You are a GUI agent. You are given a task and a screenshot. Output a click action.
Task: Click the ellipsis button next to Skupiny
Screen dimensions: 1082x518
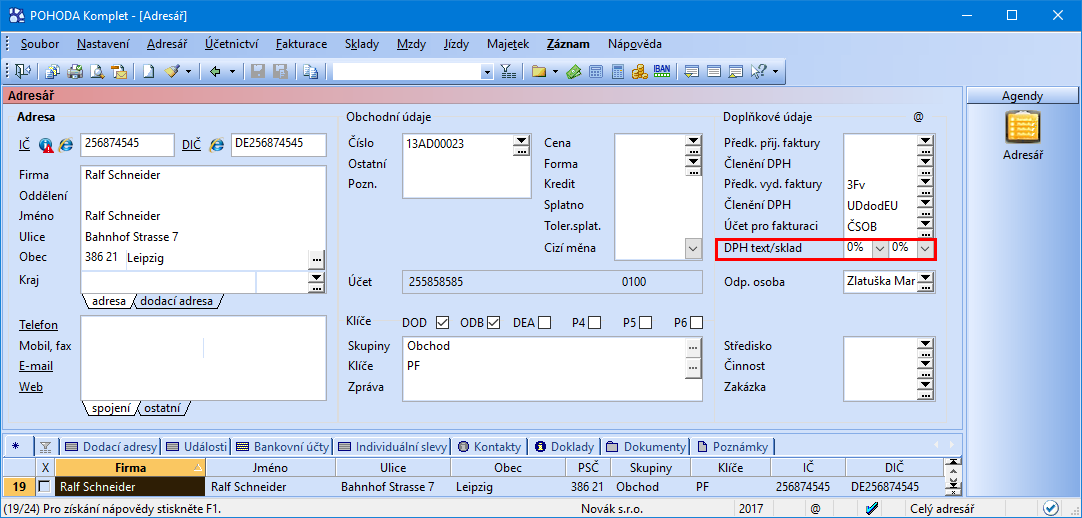click(x=691, y=346)
